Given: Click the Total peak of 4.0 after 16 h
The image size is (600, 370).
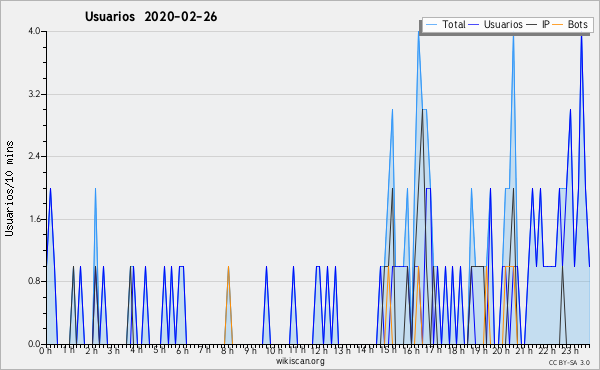Looking at the screenshot, I should pos(419,32).
